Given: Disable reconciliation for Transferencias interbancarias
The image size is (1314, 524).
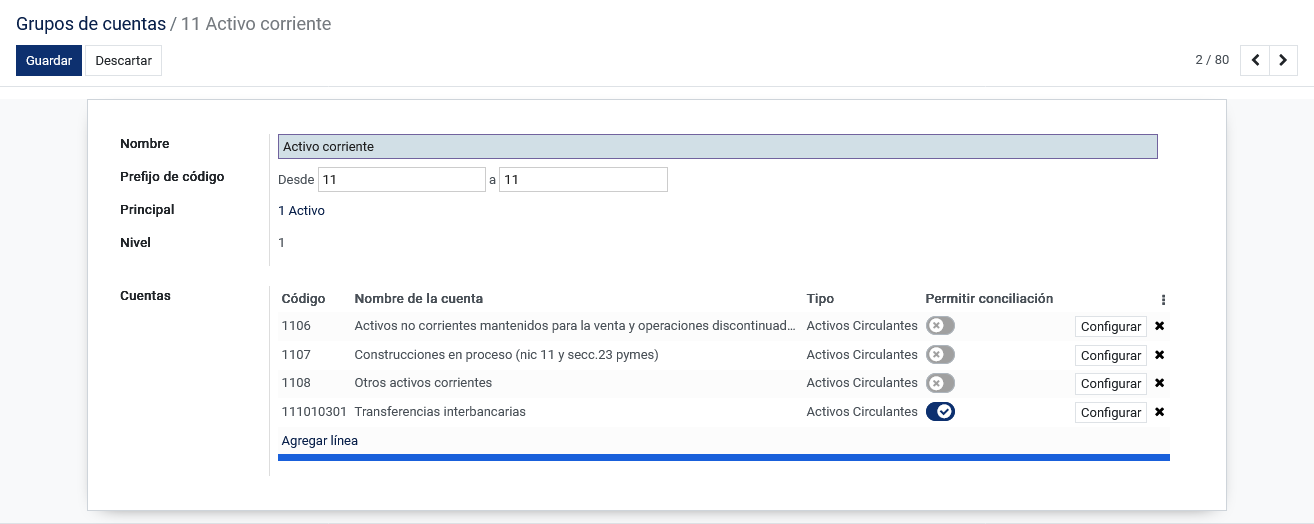Looking at the screenshot, I should (940, 412).
